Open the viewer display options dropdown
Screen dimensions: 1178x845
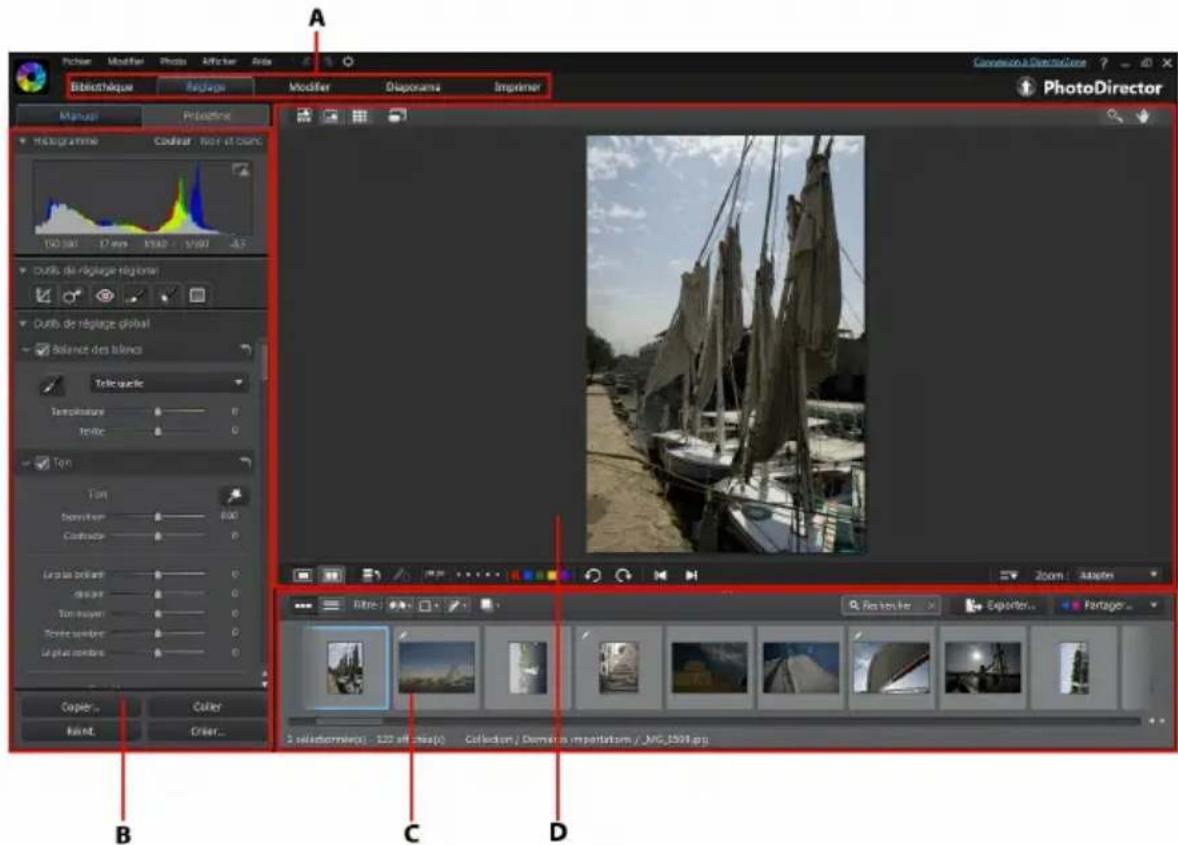[x=1008, y=575]
